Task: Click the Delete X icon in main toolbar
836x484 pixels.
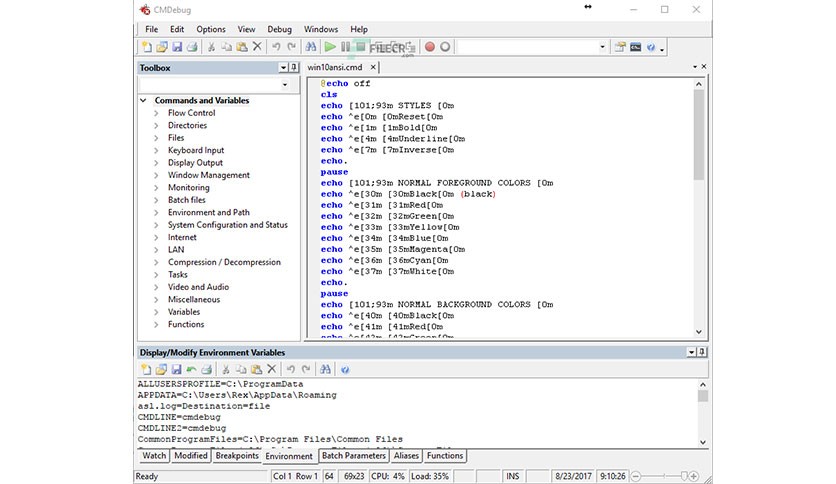Action: [257, 47]
